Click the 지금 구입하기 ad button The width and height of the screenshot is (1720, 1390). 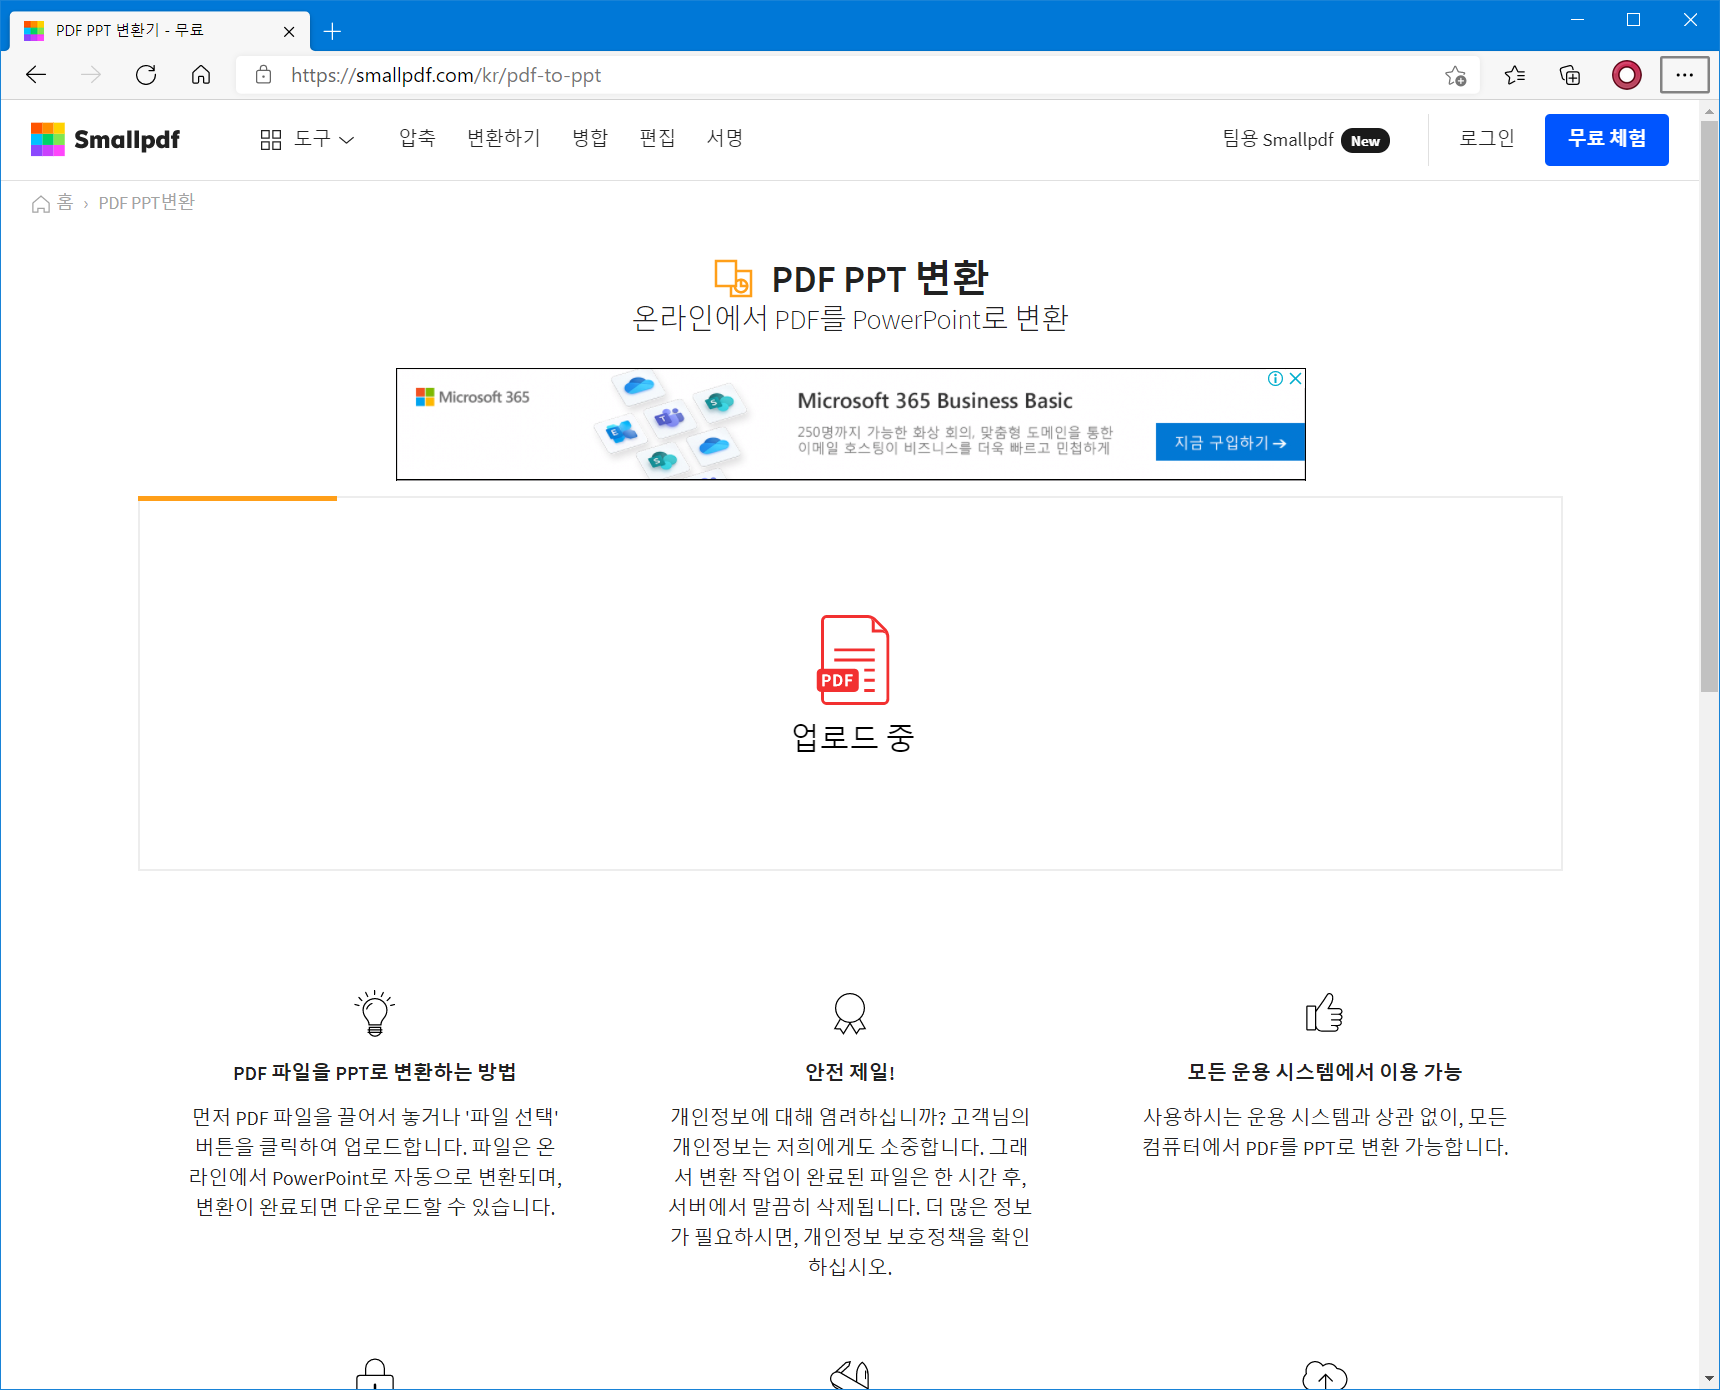(1230, 442)
